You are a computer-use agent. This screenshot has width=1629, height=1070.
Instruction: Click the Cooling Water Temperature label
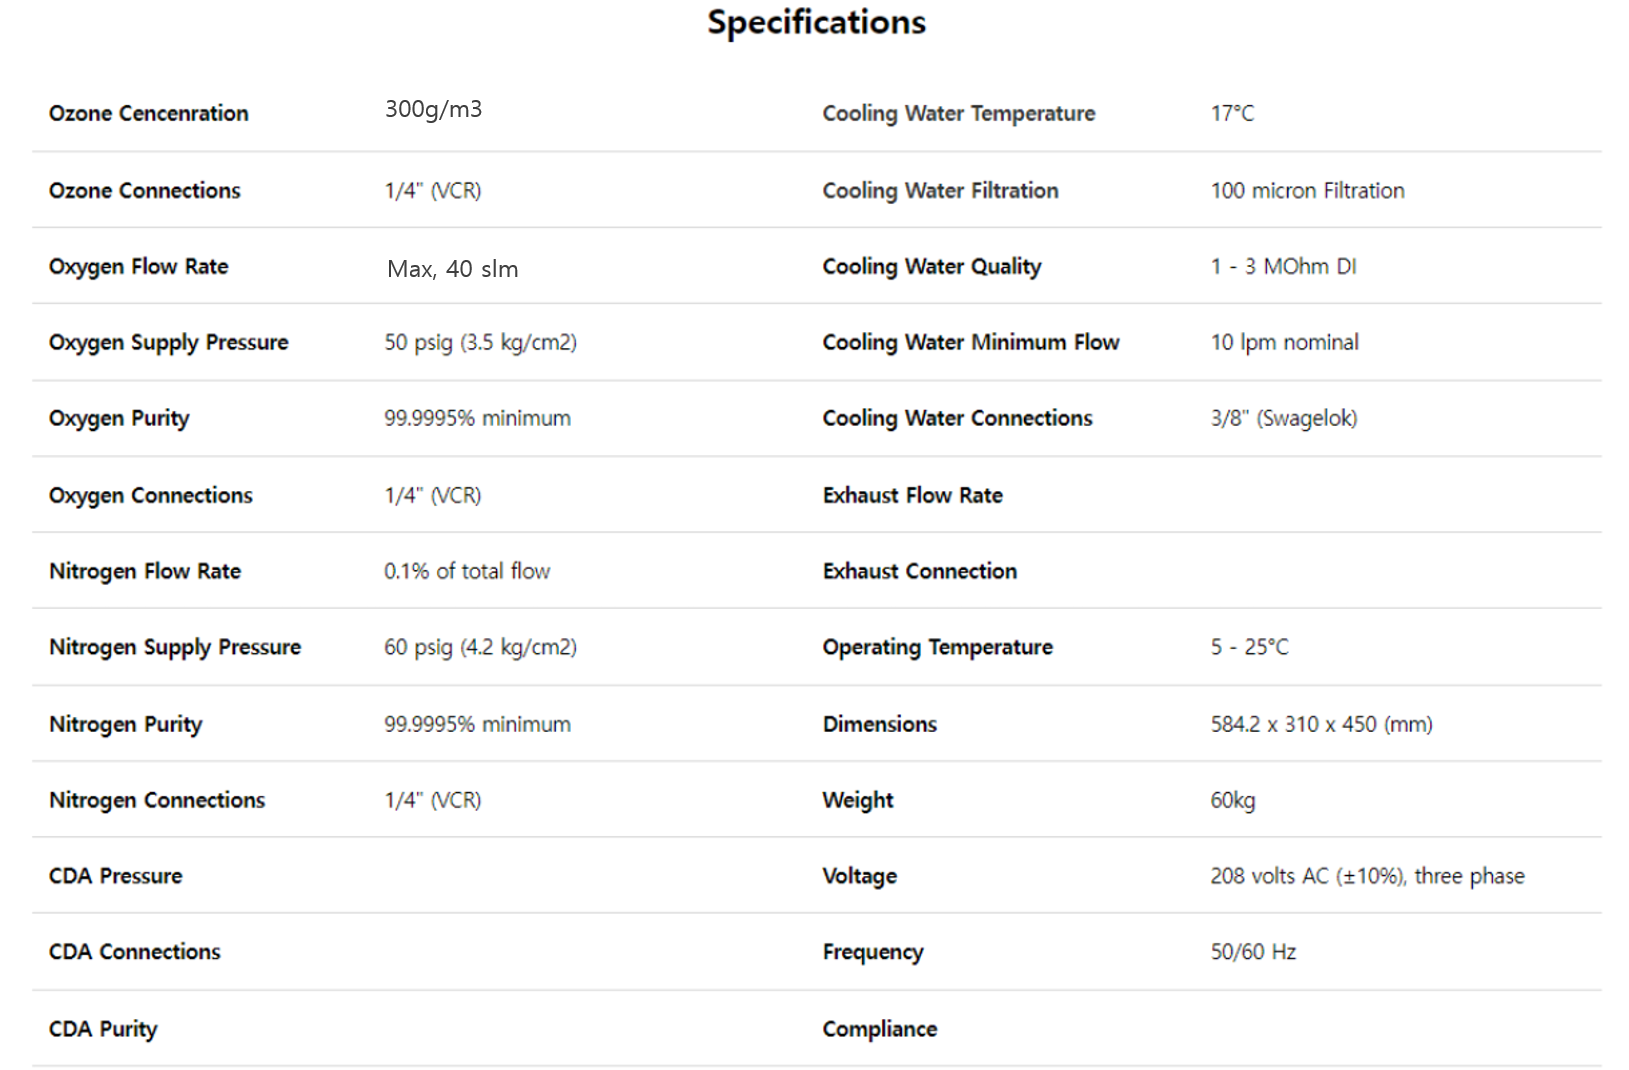click(x=958, y=113)
